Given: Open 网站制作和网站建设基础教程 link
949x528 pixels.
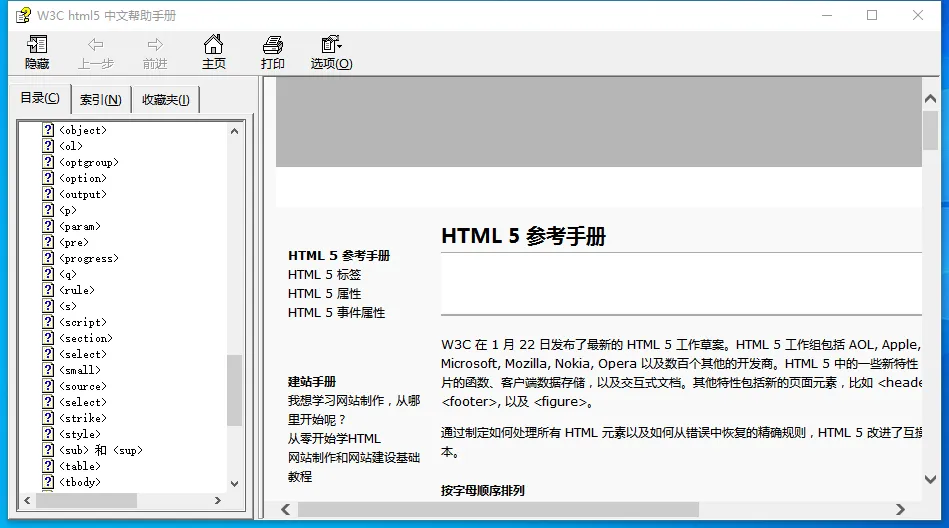Looking at the screenshot, I should point(354,467).
